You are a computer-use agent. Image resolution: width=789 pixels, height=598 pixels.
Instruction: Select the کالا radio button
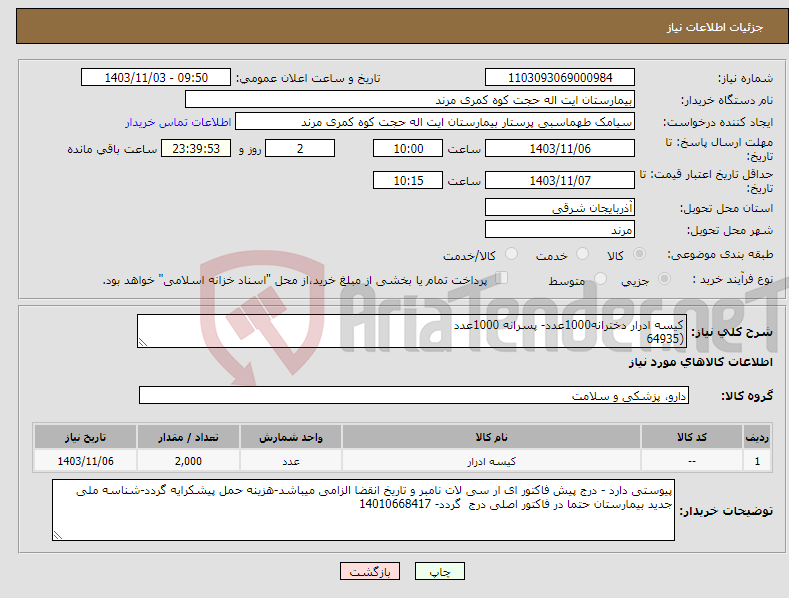pos(639,254)
